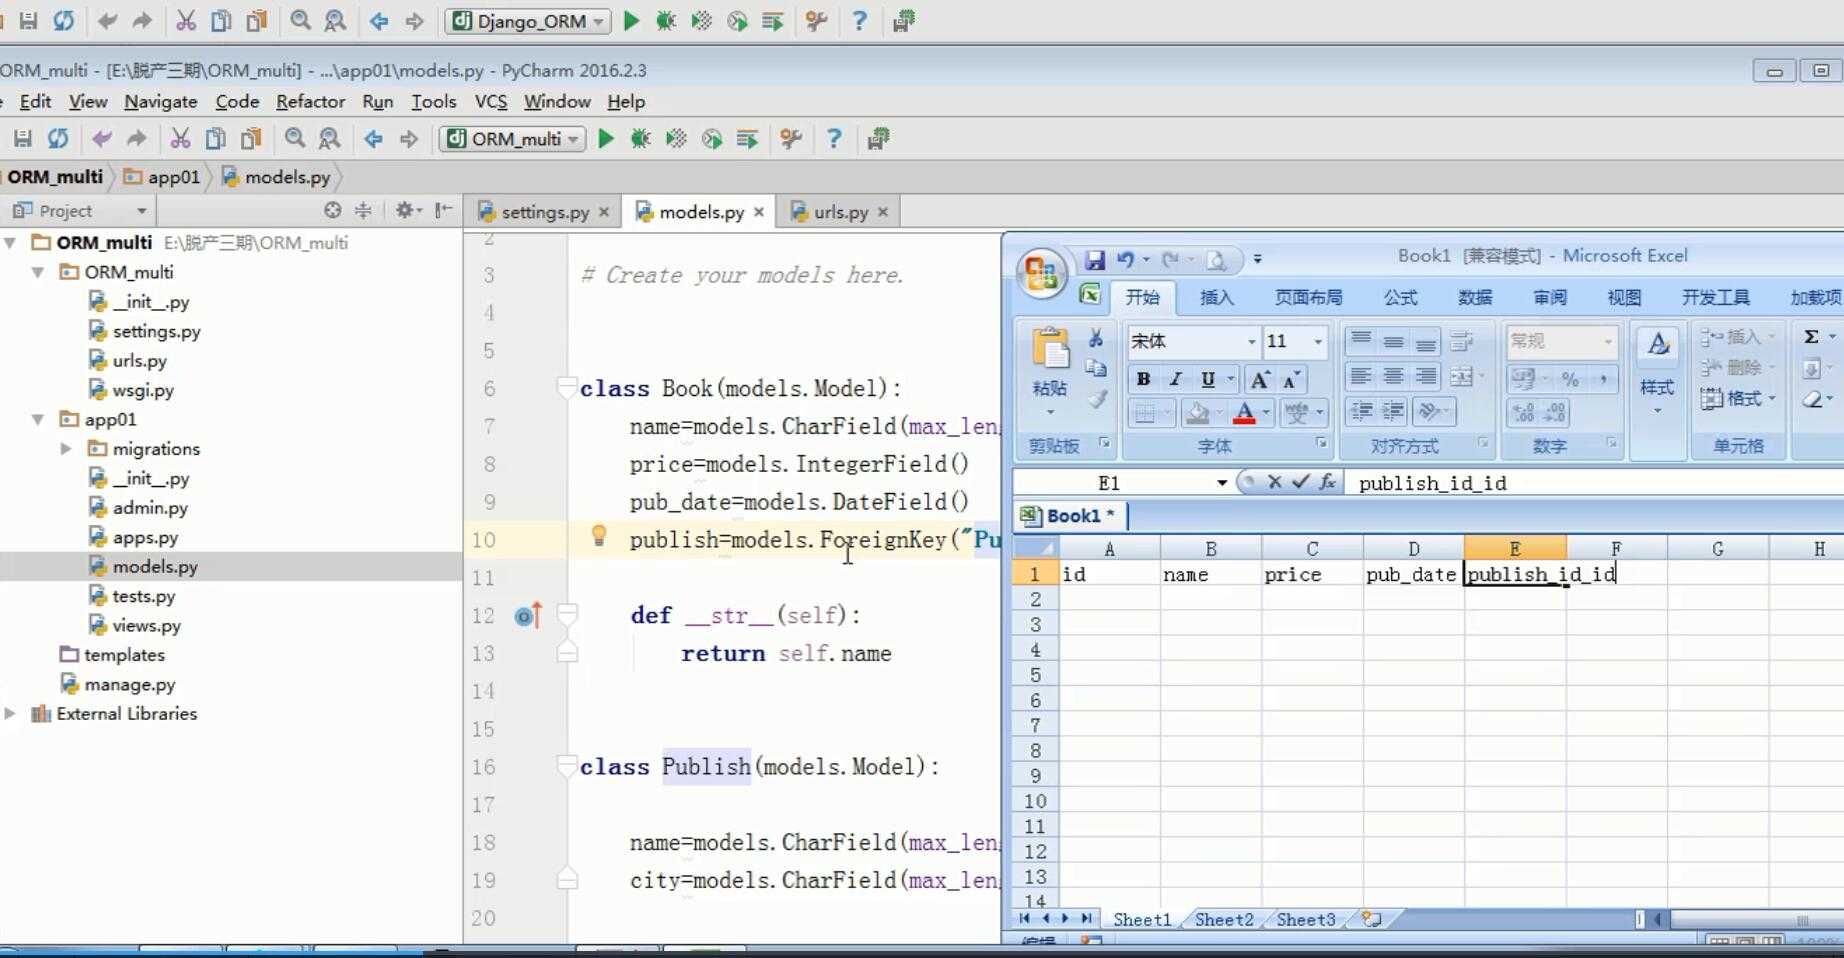This screenshot has height=958, width=1844.
Task: Navigate back with the ORM_multi toolbar arrow
Action: 373,139
